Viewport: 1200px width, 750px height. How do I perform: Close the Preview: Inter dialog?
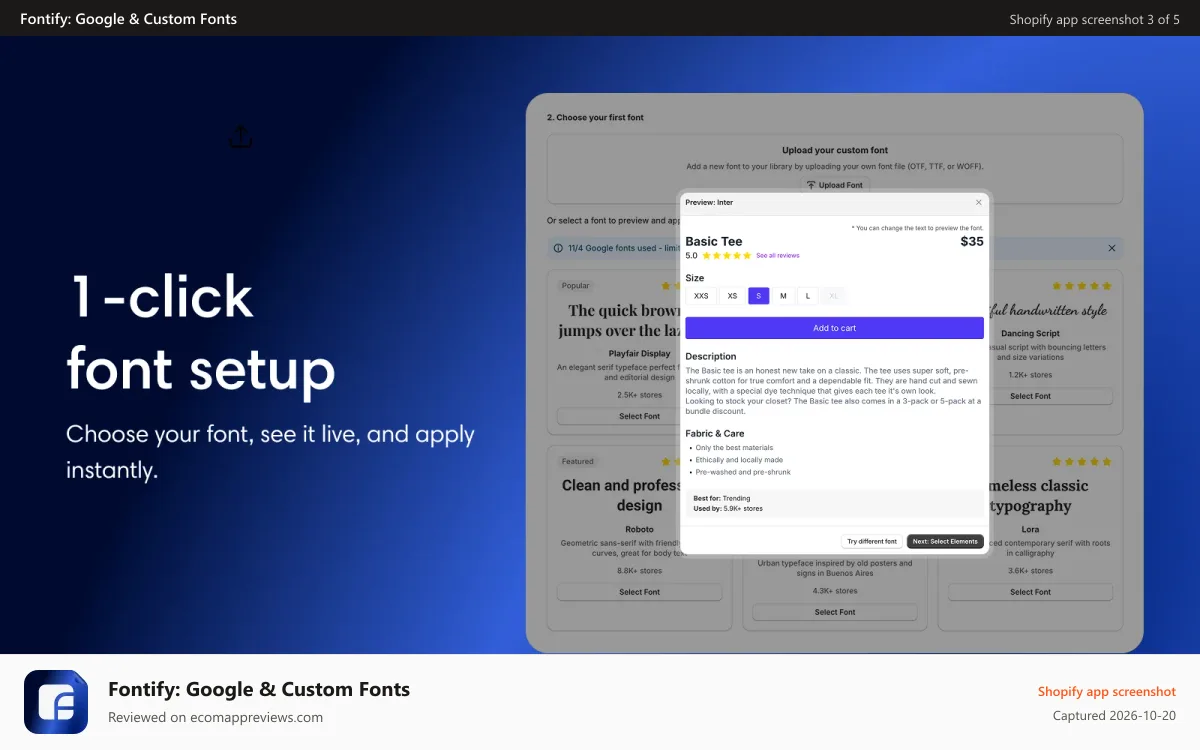[978, 202]
